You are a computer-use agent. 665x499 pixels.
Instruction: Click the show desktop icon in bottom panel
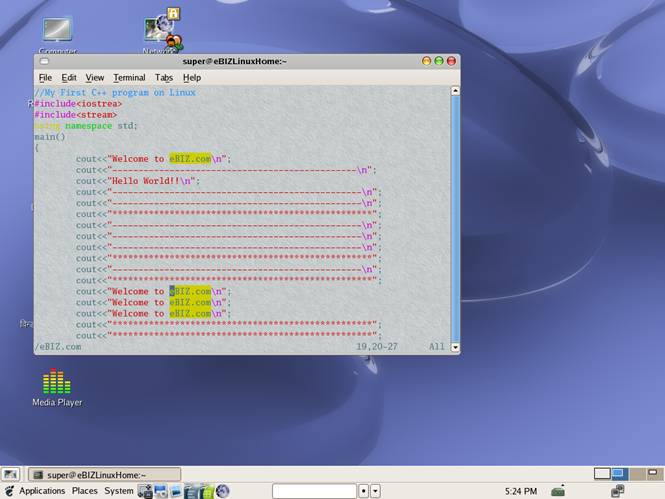tap(10, 474)
